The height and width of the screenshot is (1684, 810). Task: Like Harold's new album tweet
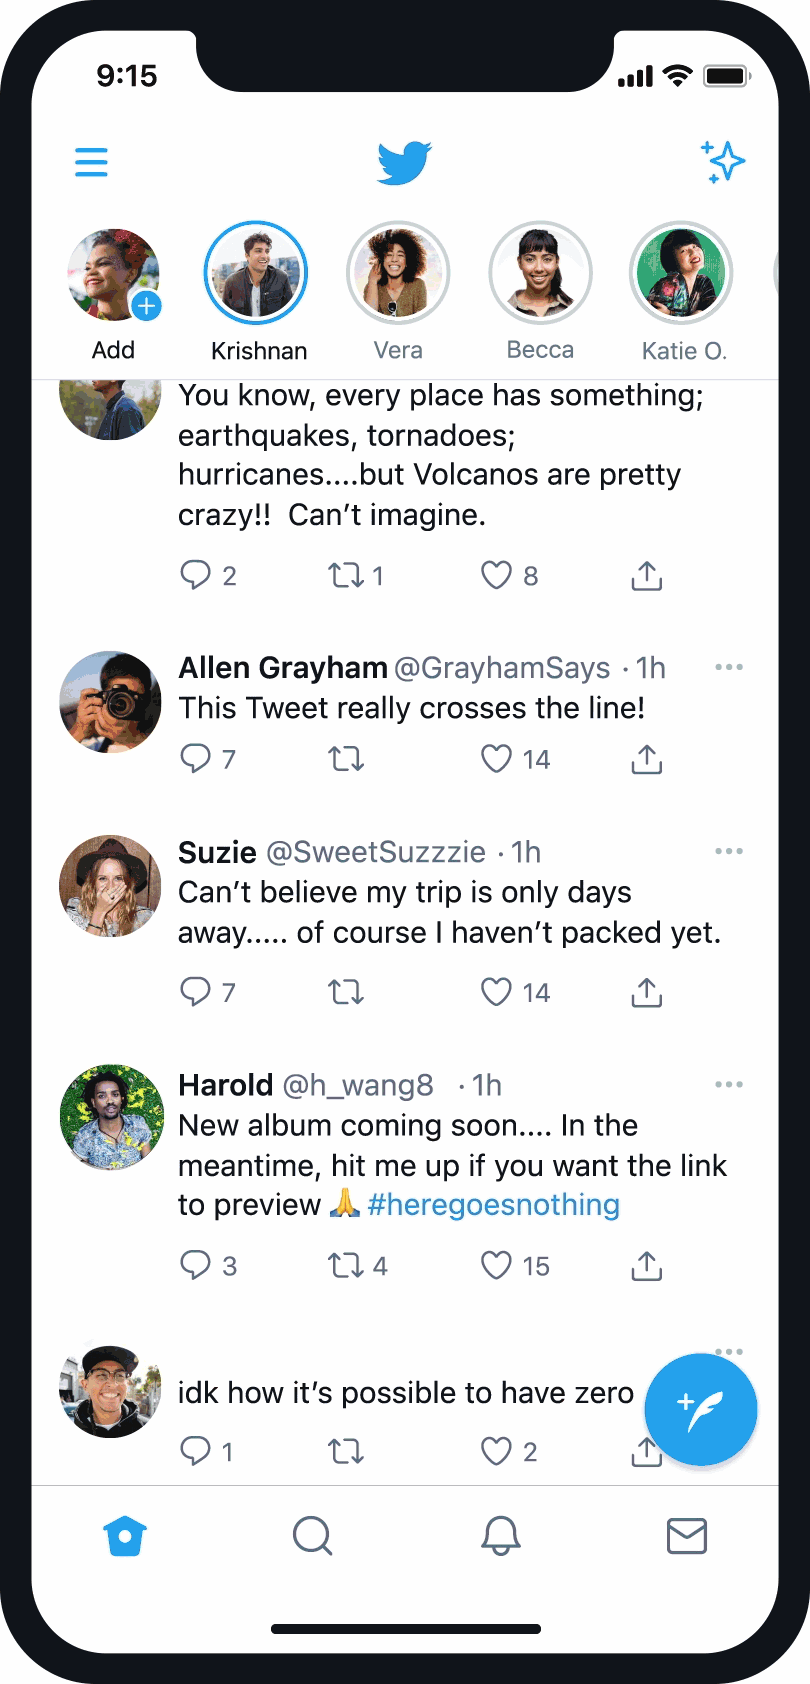[497, 1265]
